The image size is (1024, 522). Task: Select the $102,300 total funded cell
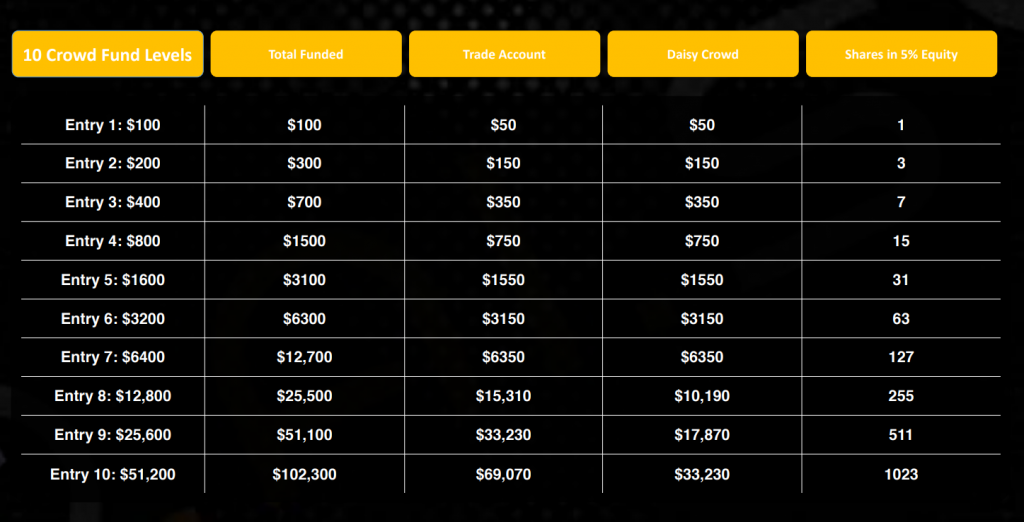coord(304,474)
